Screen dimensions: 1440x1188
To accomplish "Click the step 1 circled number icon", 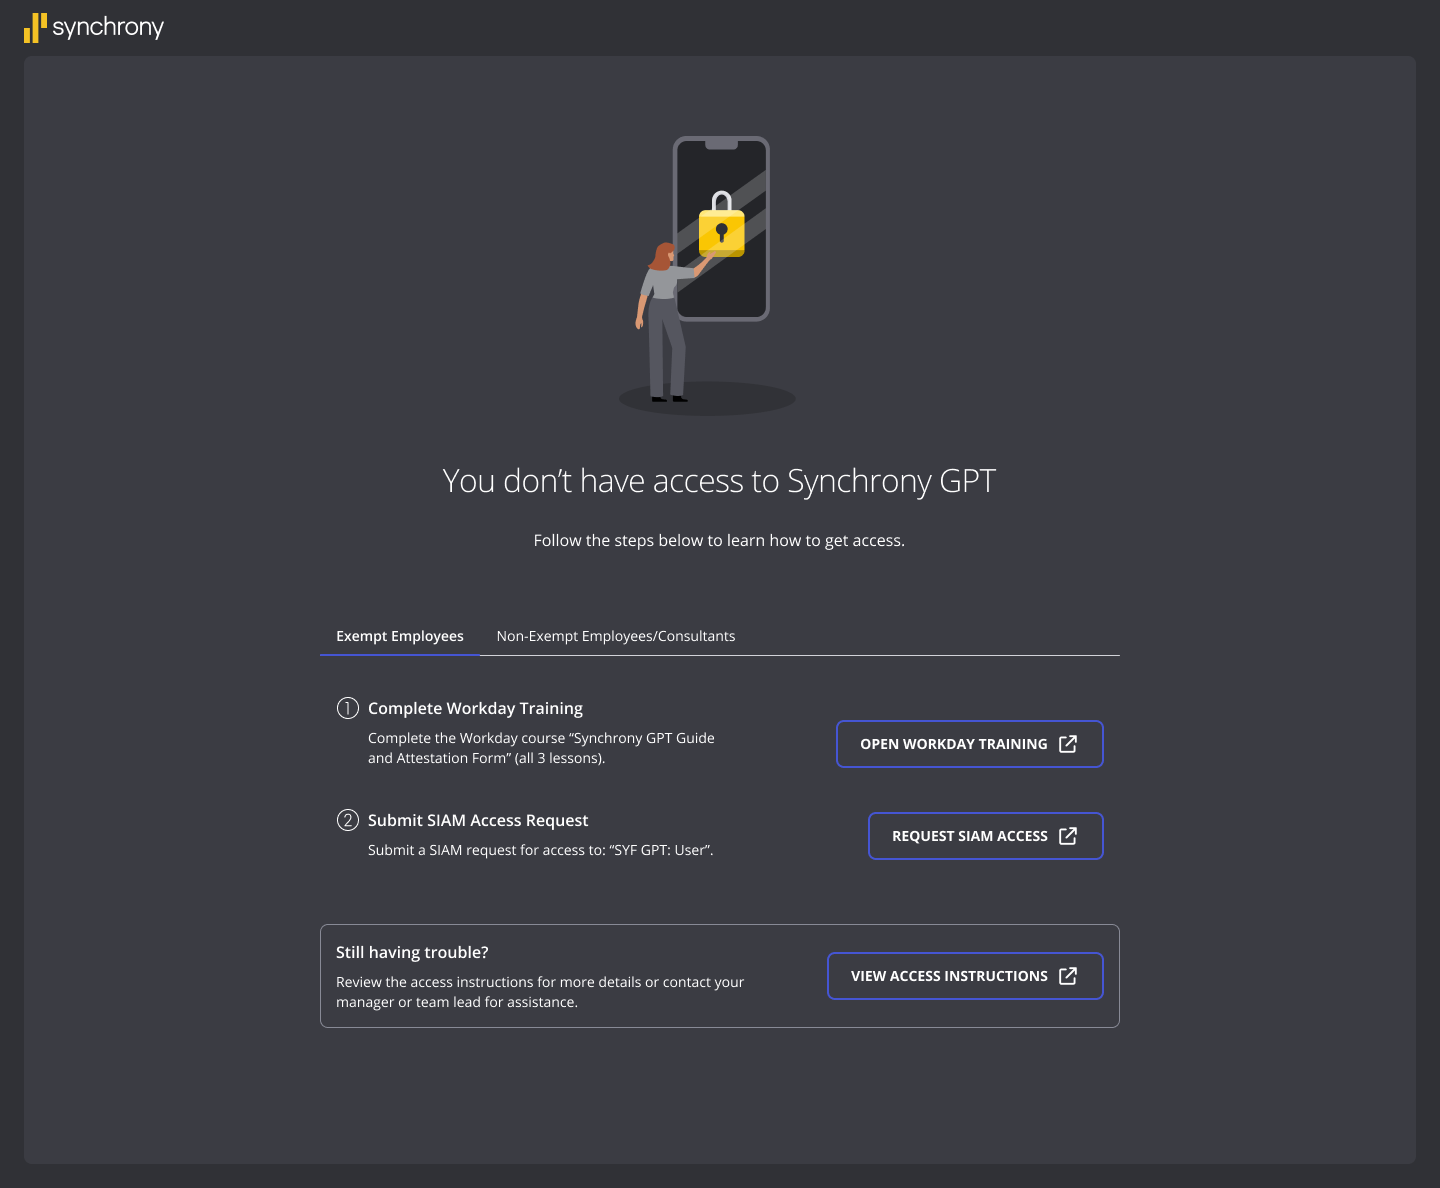I will click(x=347, y=708).
